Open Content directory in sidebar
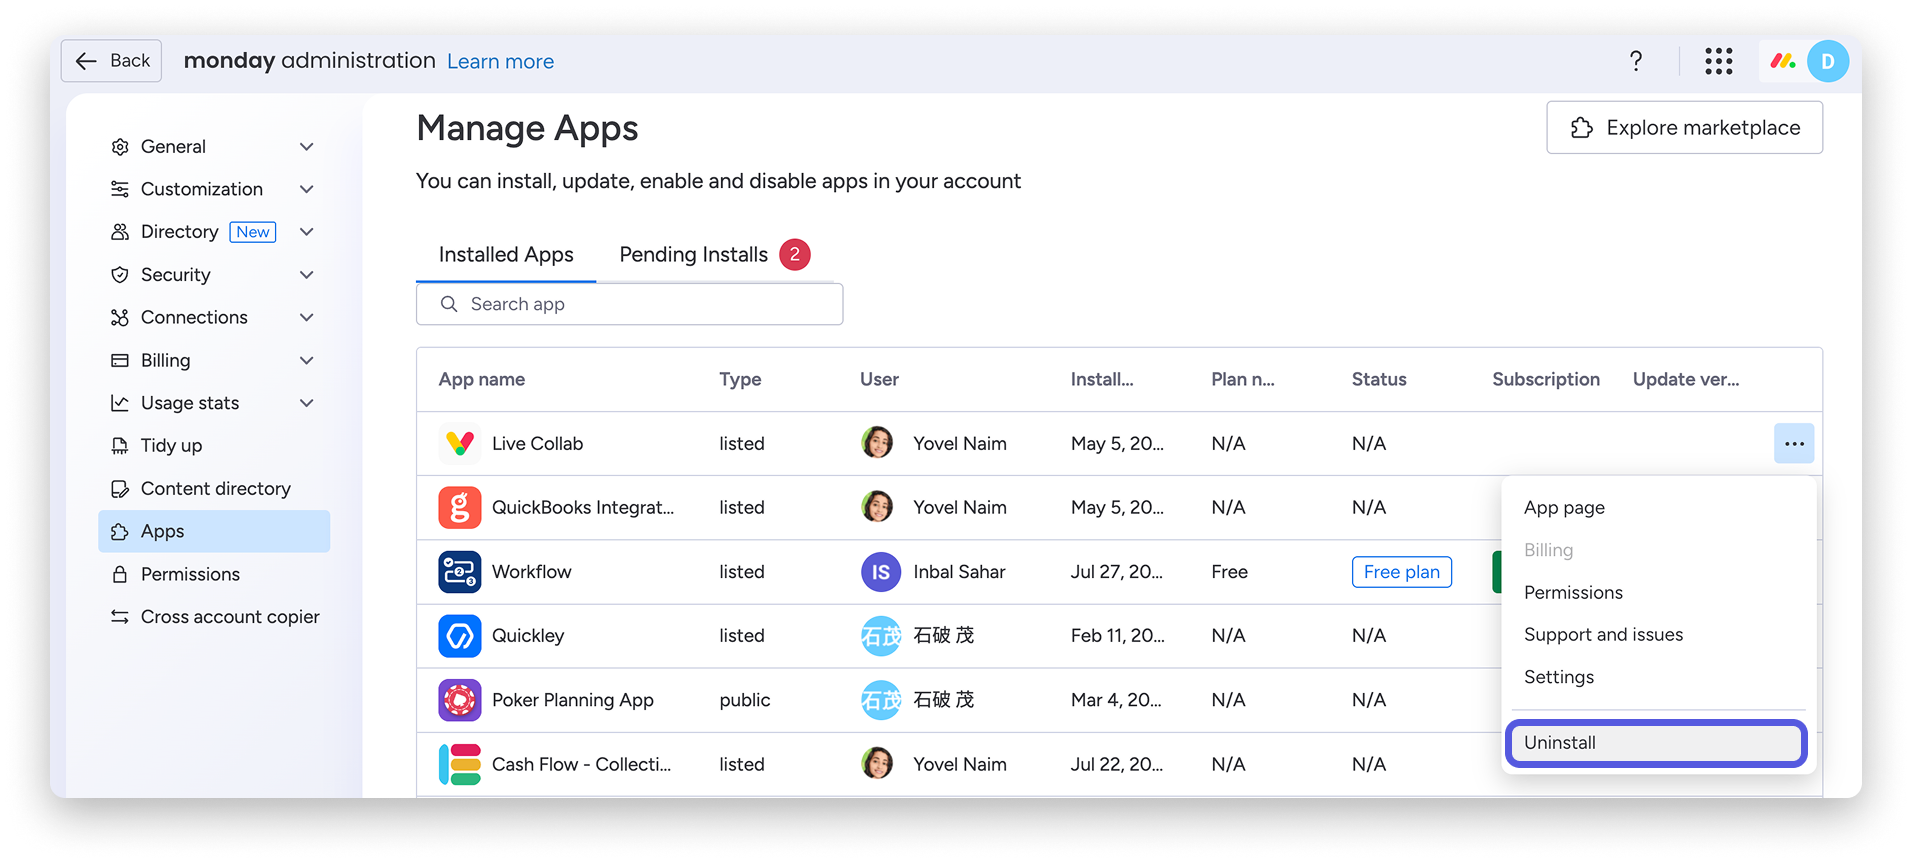 click(x=214, y=489)
